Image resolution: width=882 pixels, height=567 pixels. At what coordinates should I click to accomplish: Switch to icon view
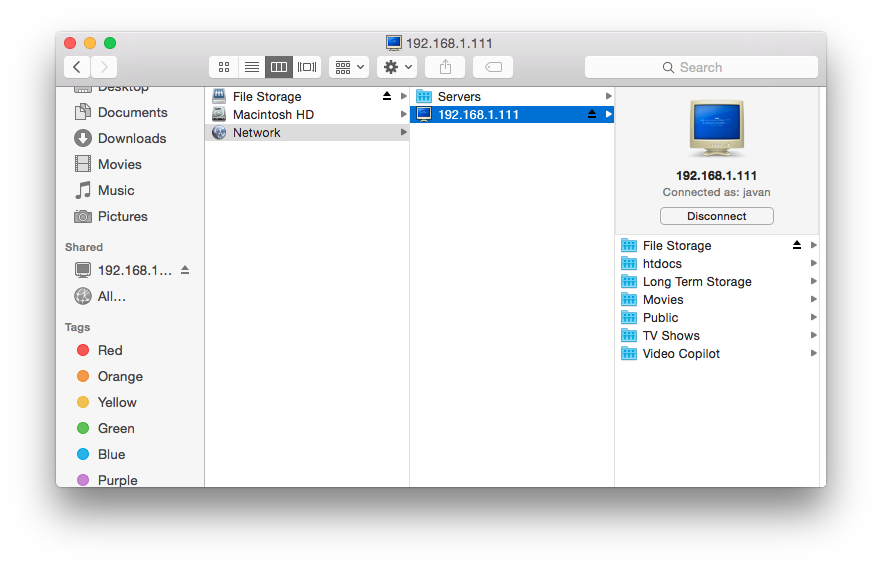[x=224, y=68]
